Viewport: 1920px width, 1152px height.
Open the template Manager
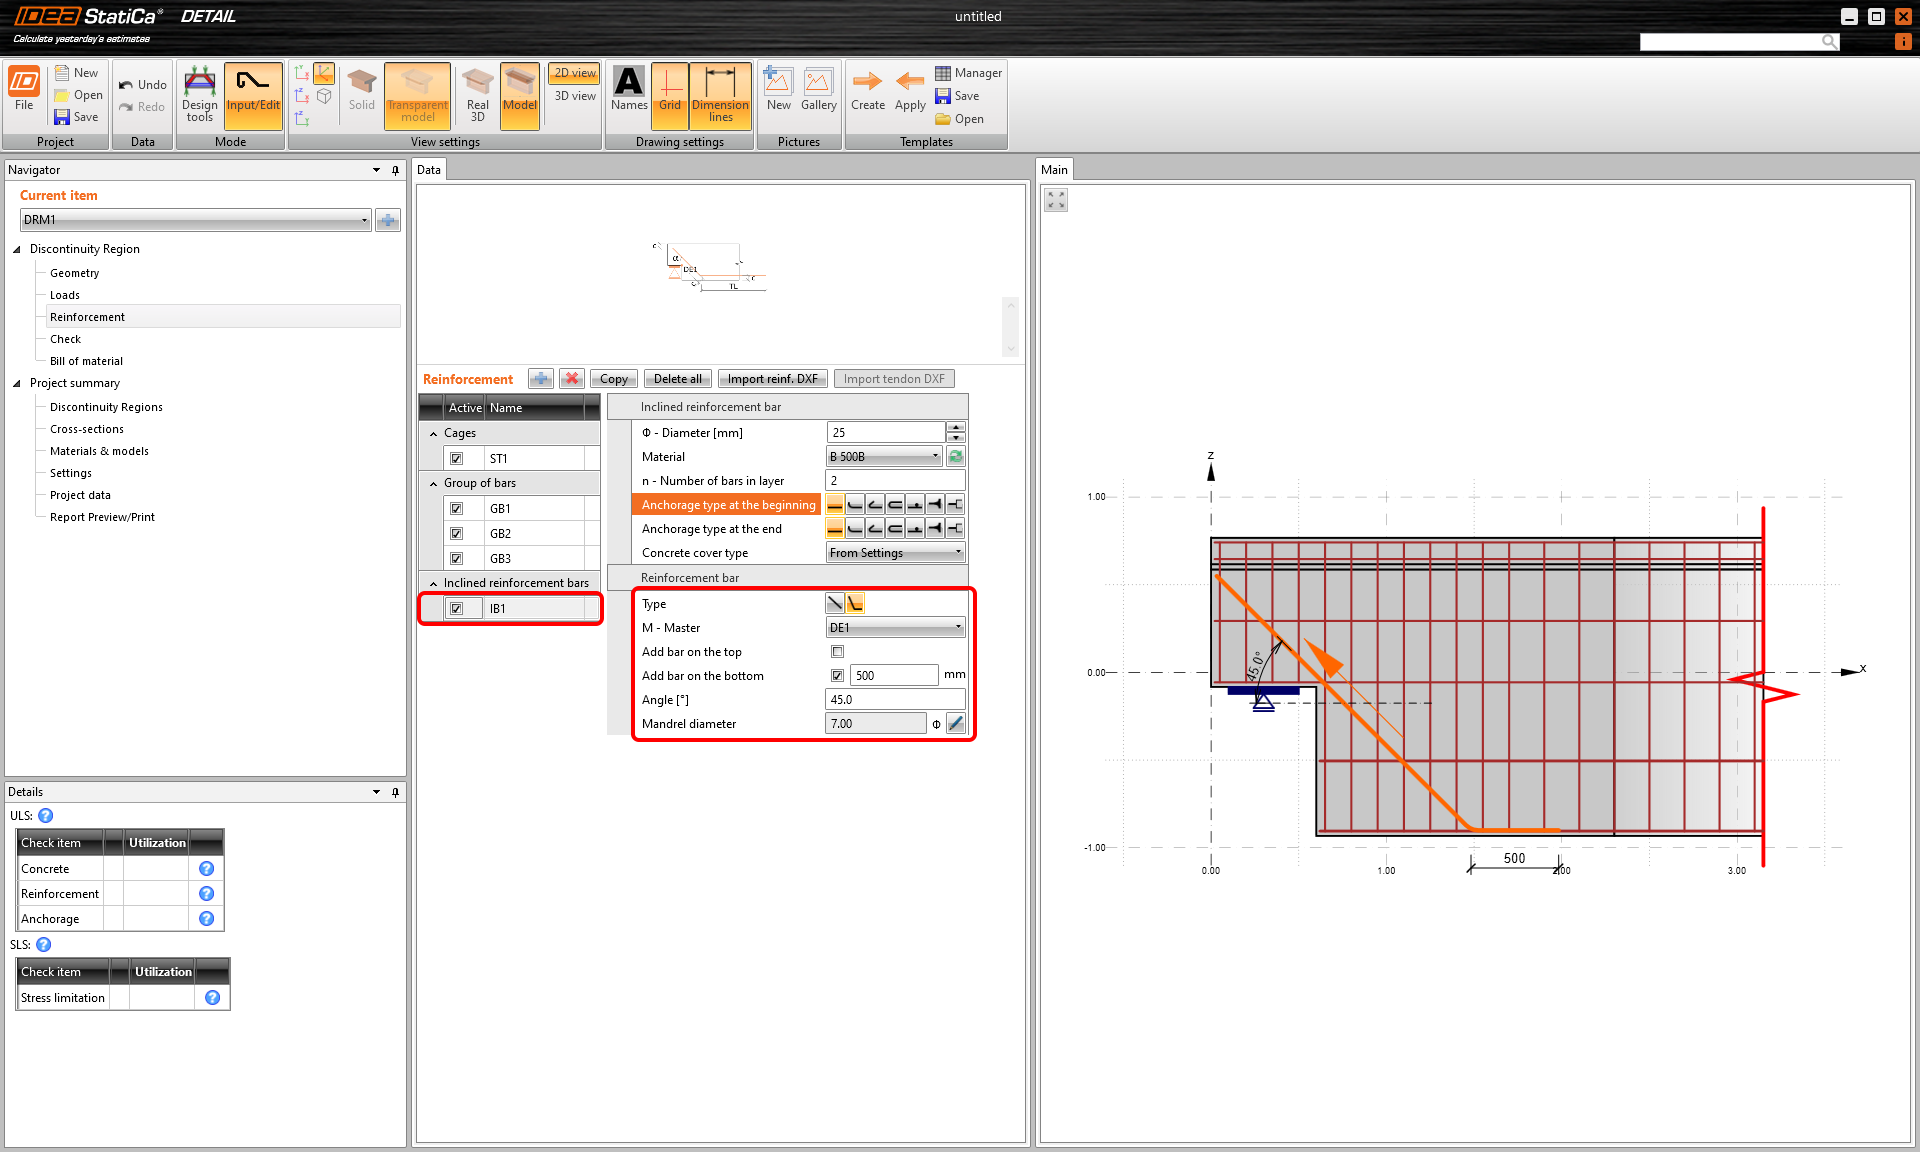(968, 72)
